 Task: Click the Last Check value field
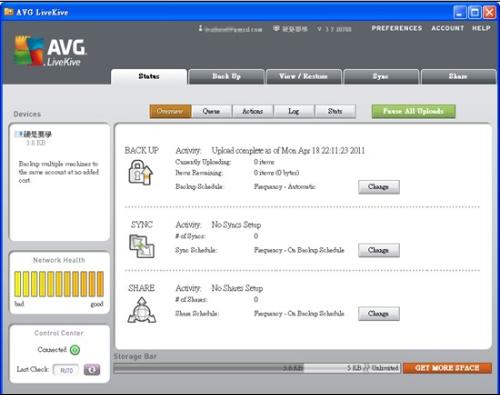point(66,370)
